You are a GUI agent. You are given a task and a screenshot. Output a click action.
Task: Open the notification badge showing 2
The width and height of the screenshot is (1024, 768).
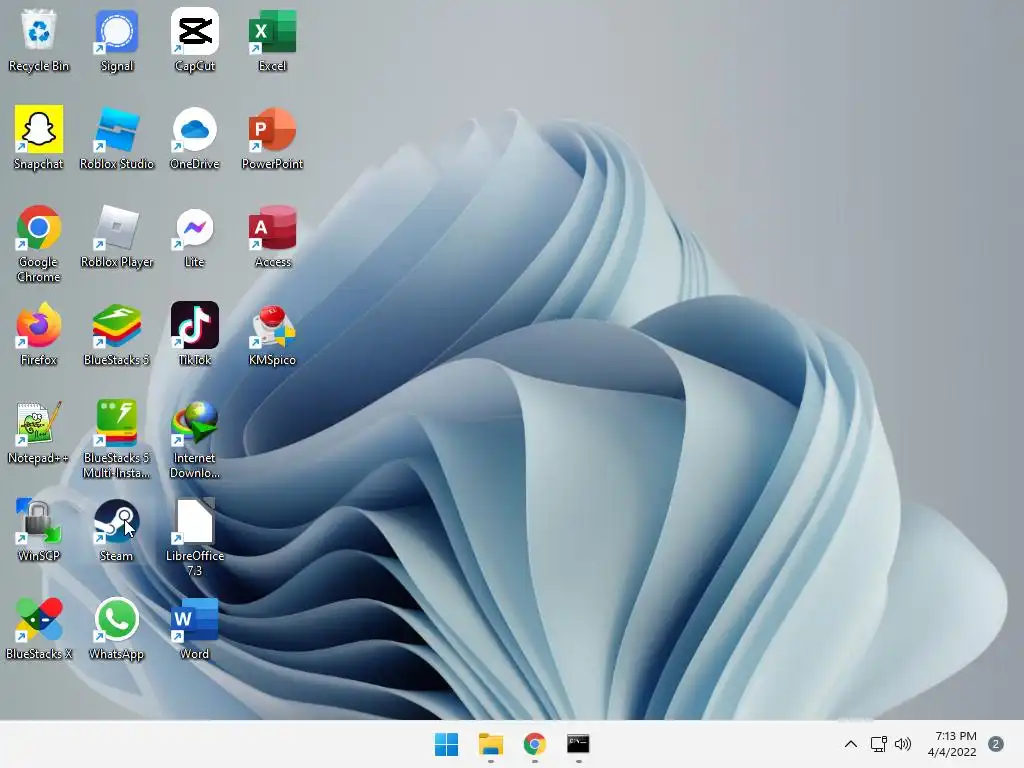click(x=996, y=744)
